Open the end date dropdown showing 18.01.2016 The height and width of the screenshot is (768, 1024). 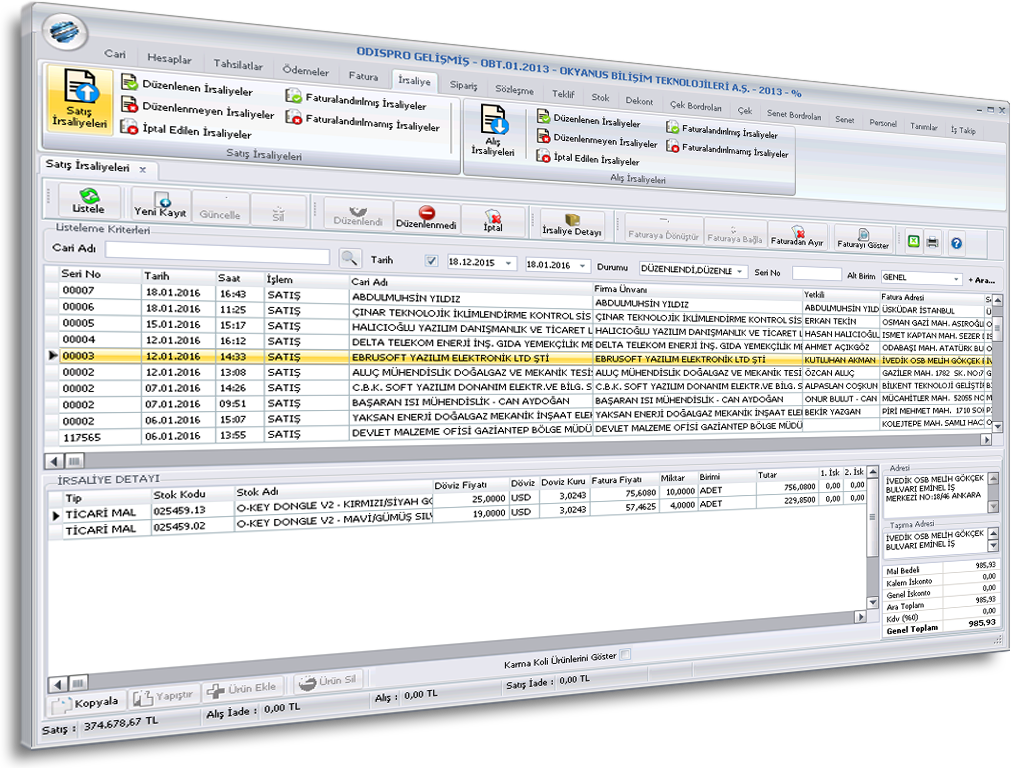pos(582,266)
